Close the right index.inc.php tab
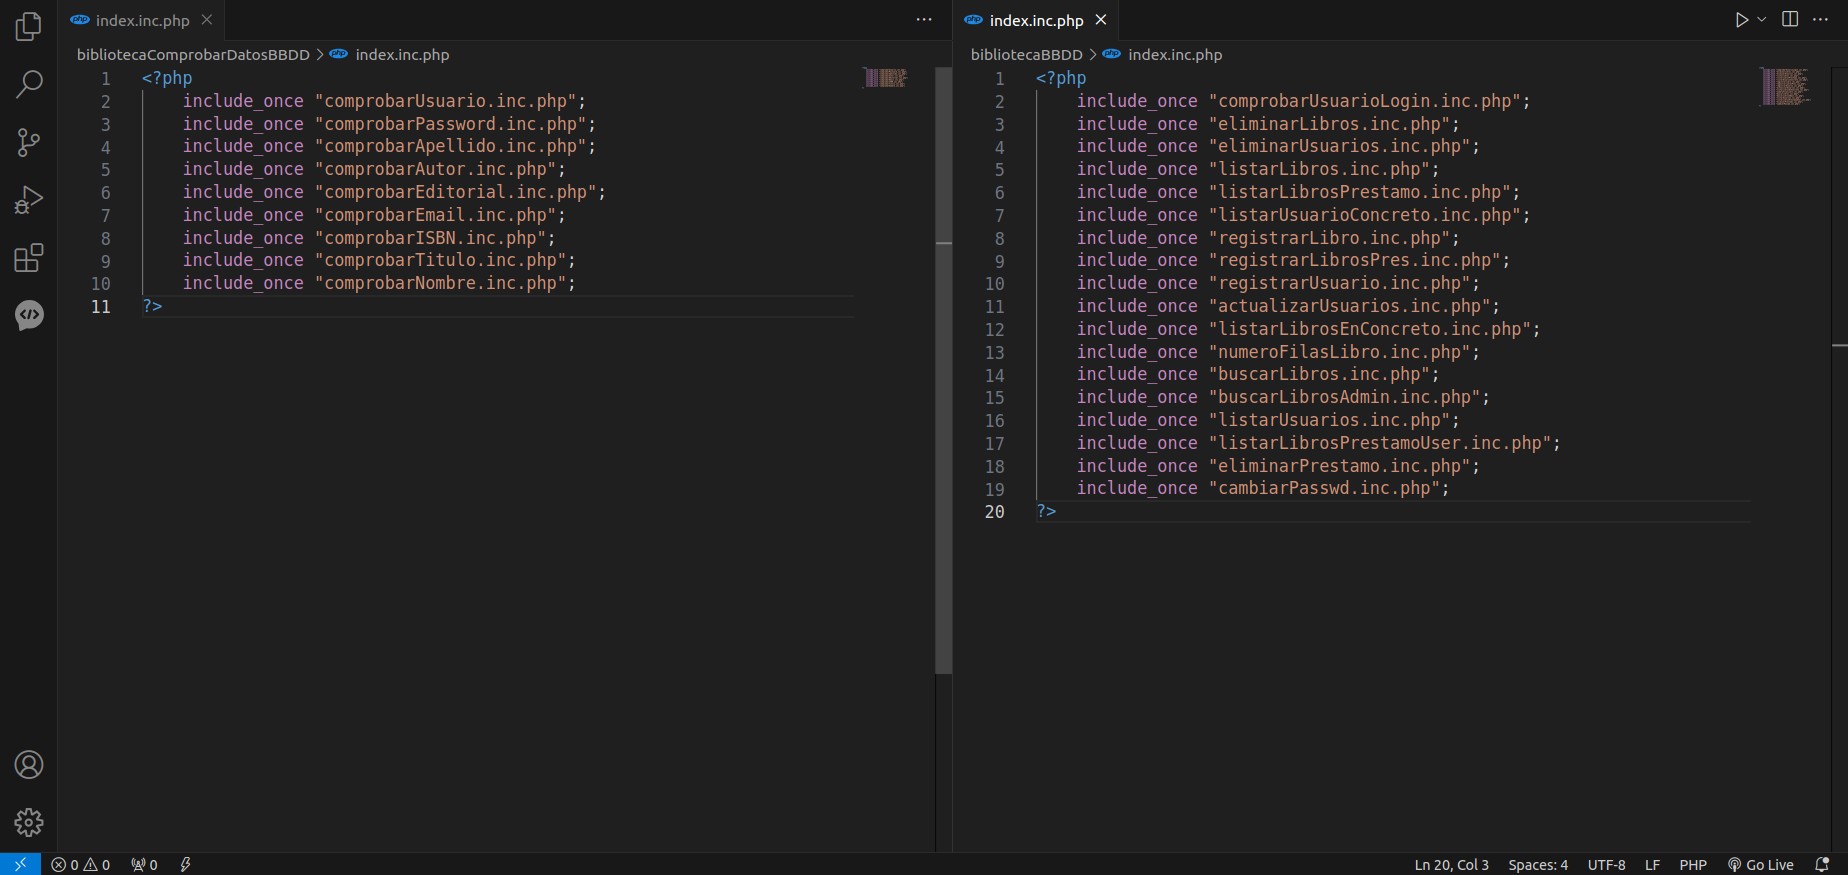This screenshot has height=875, width=1848. click(x=1101, y=20)
